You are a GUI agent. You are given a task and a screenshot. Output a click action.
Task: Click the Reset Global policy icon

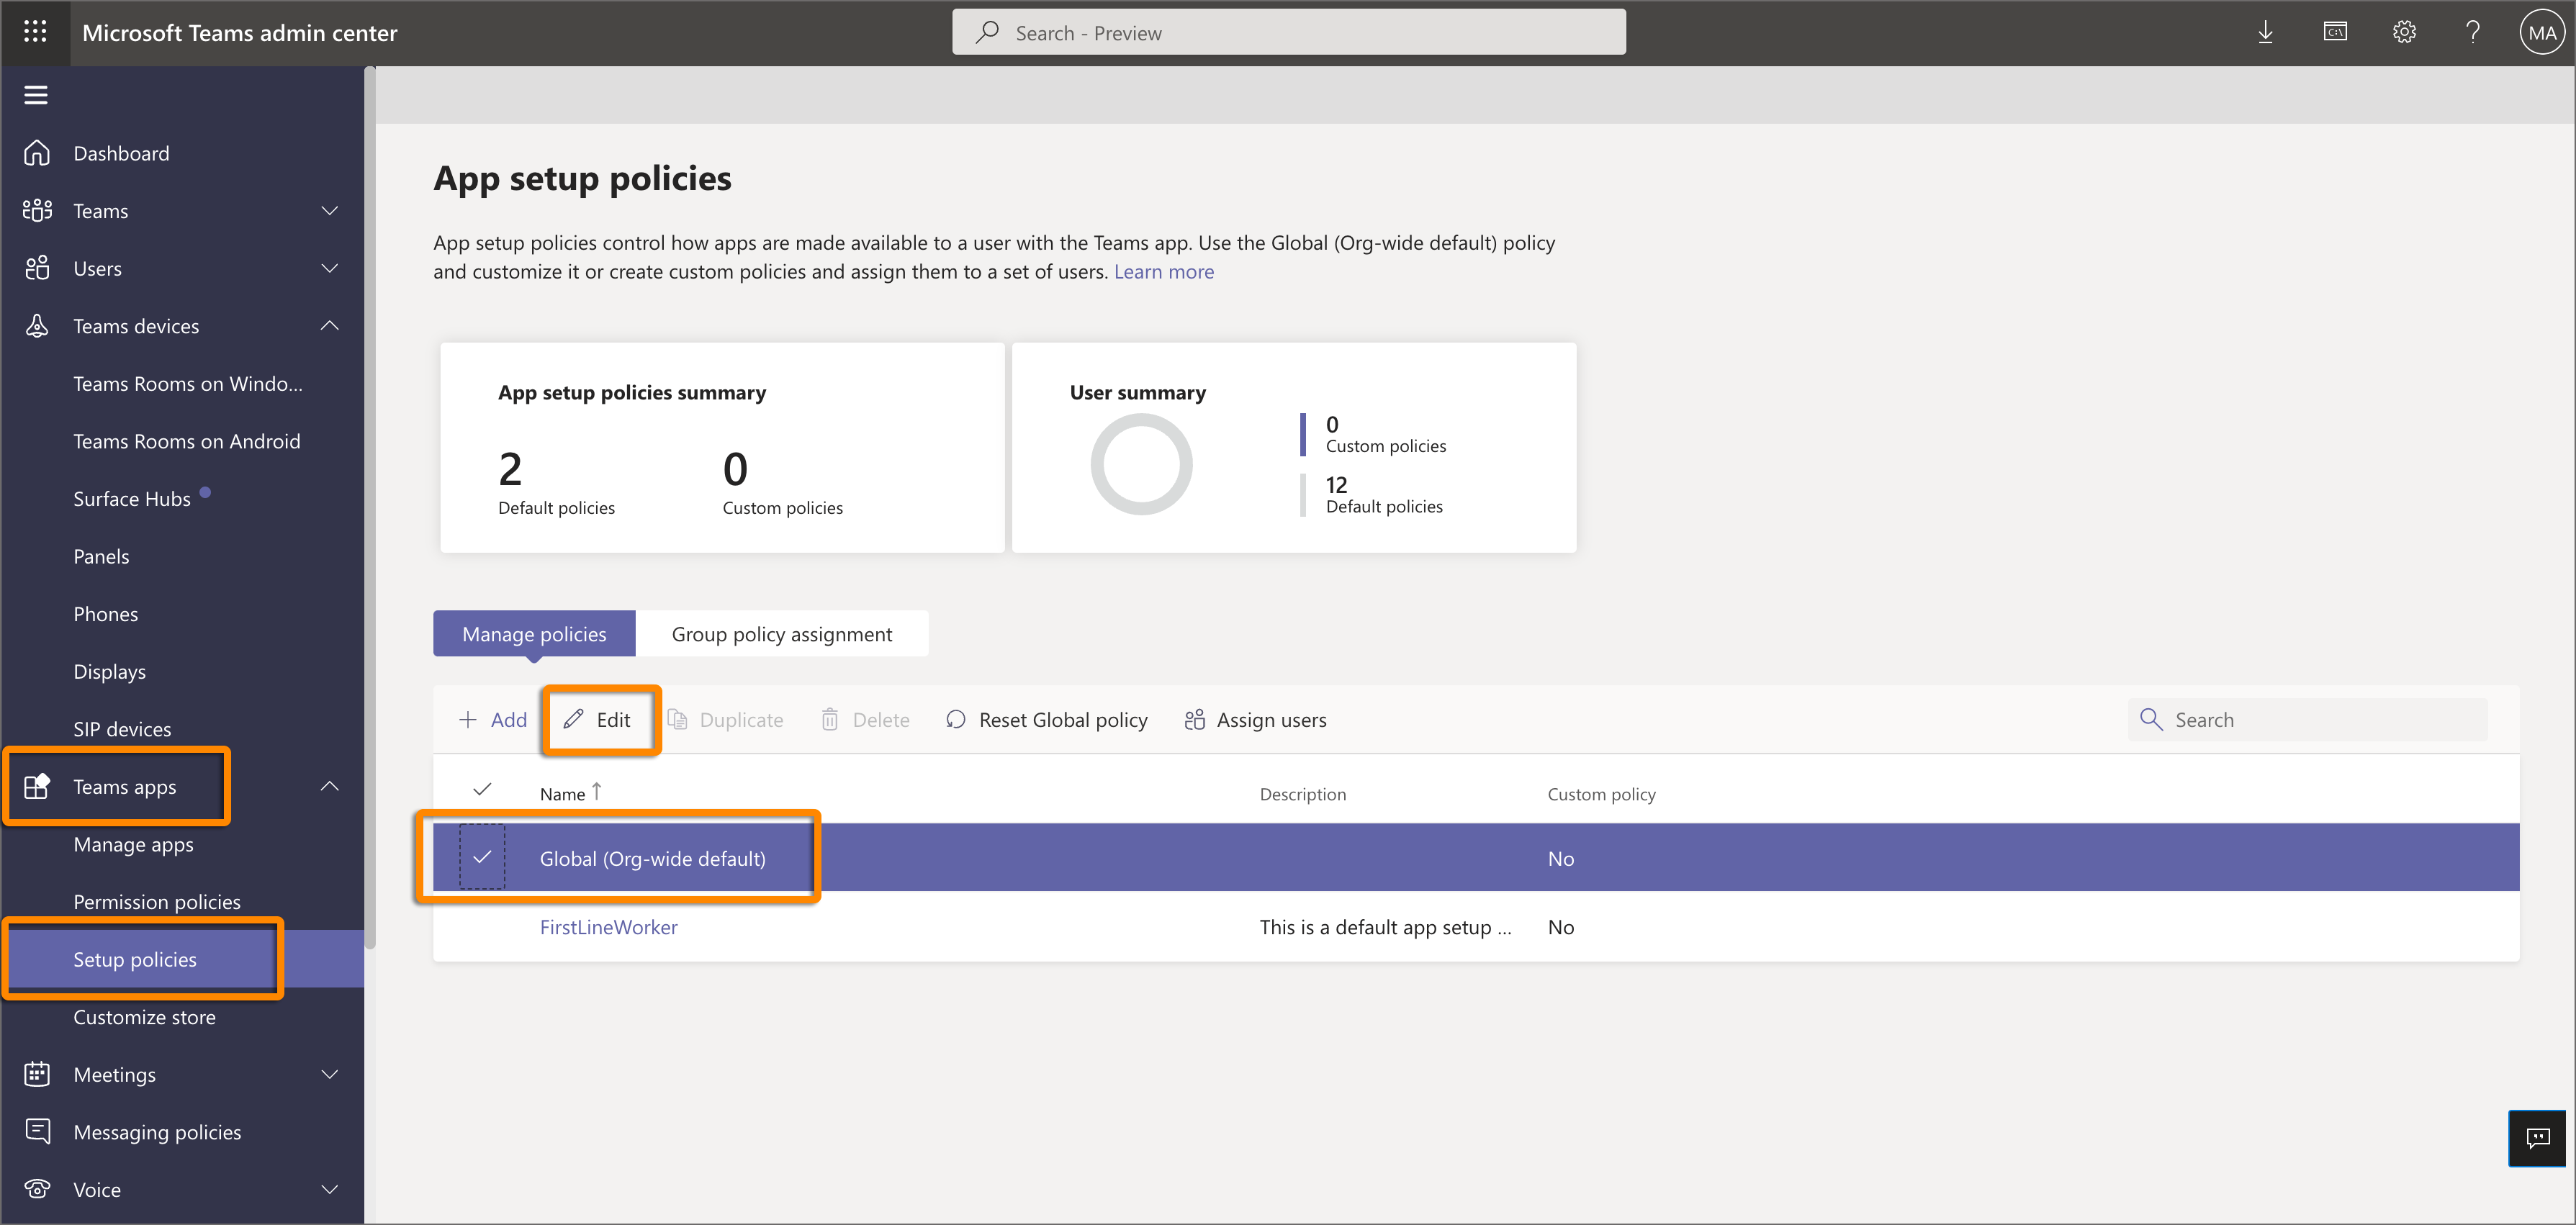click(x=956, y=719)
